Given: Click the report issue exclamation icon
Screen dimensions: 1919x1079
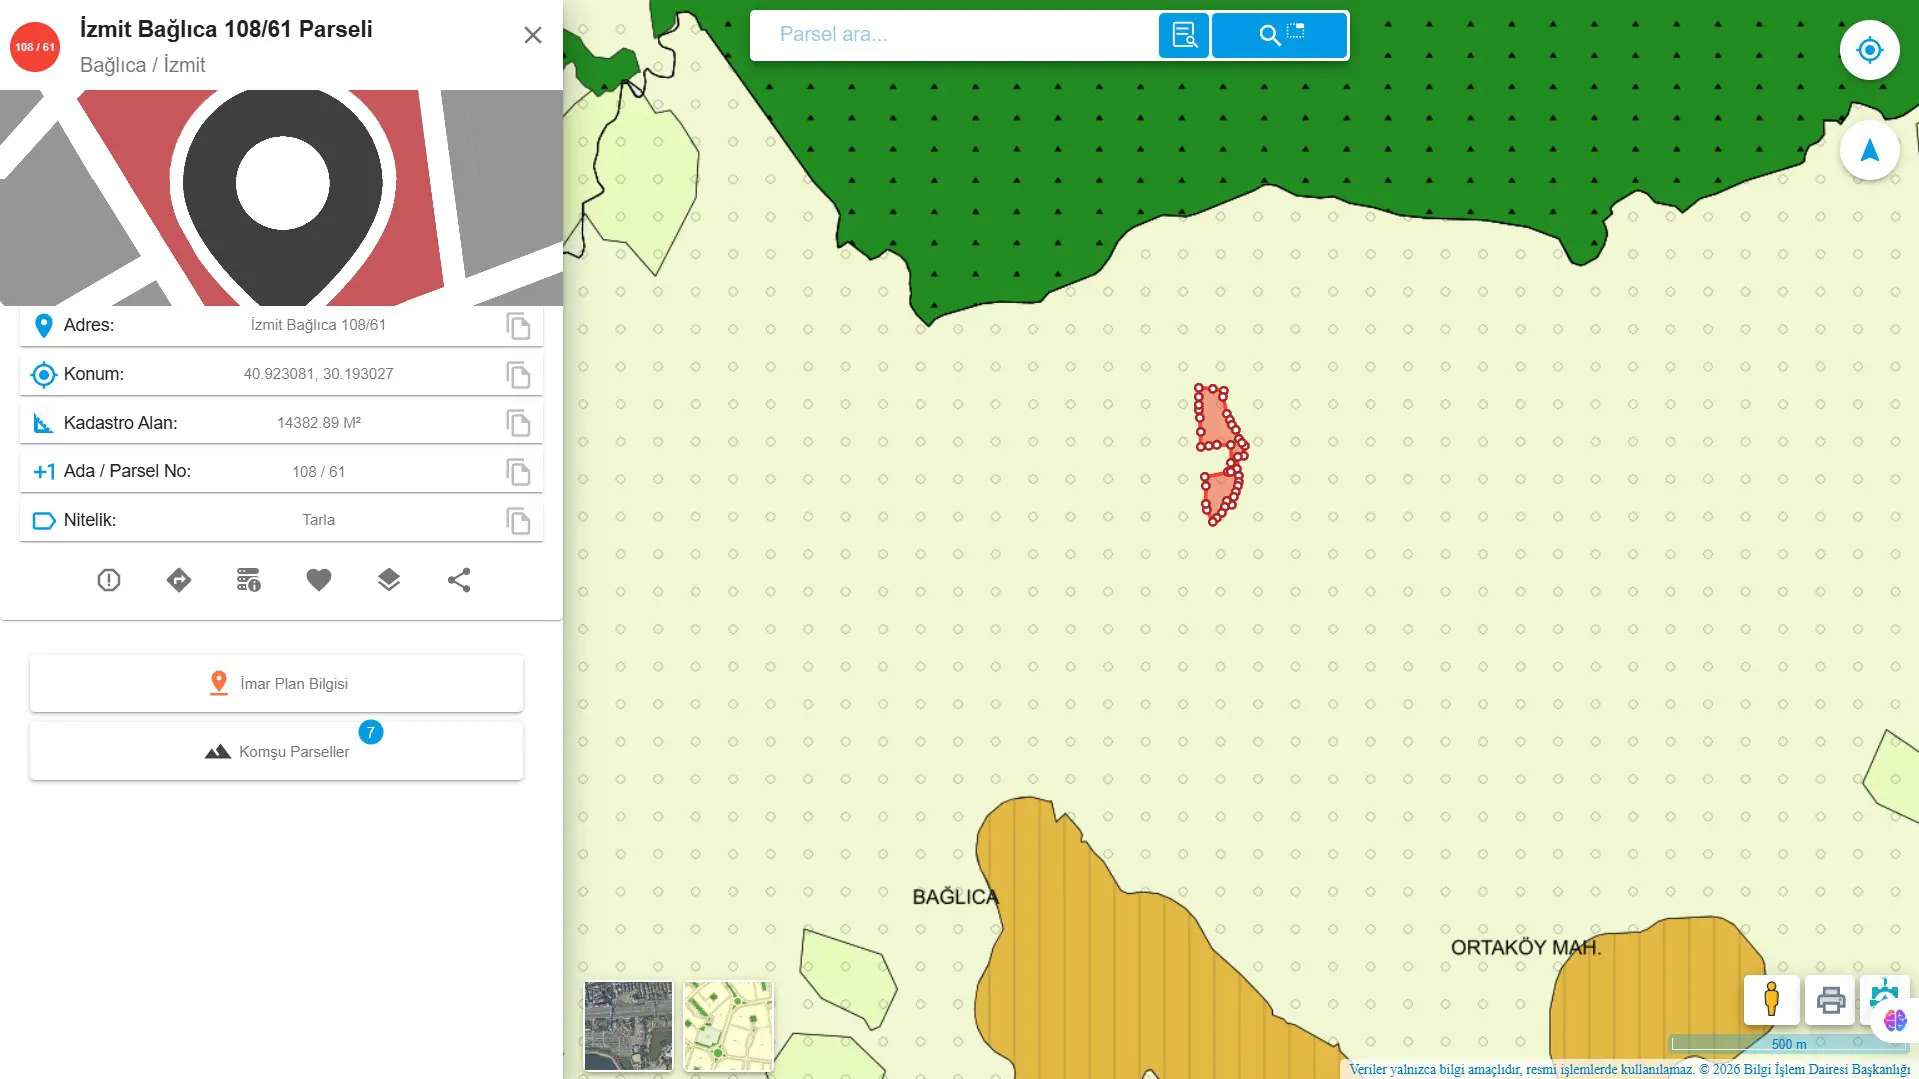Looking at the screenshot, I should tap(109, 580).
